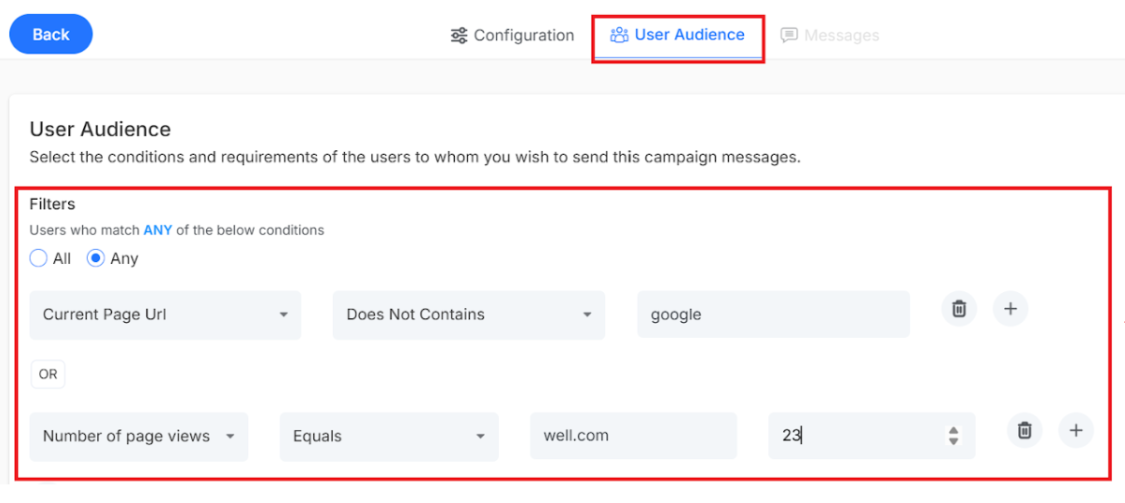The height and width of the screenshot is (503, 1125).
Task: Click the User Audience section heading
Action: pos(100,129)
